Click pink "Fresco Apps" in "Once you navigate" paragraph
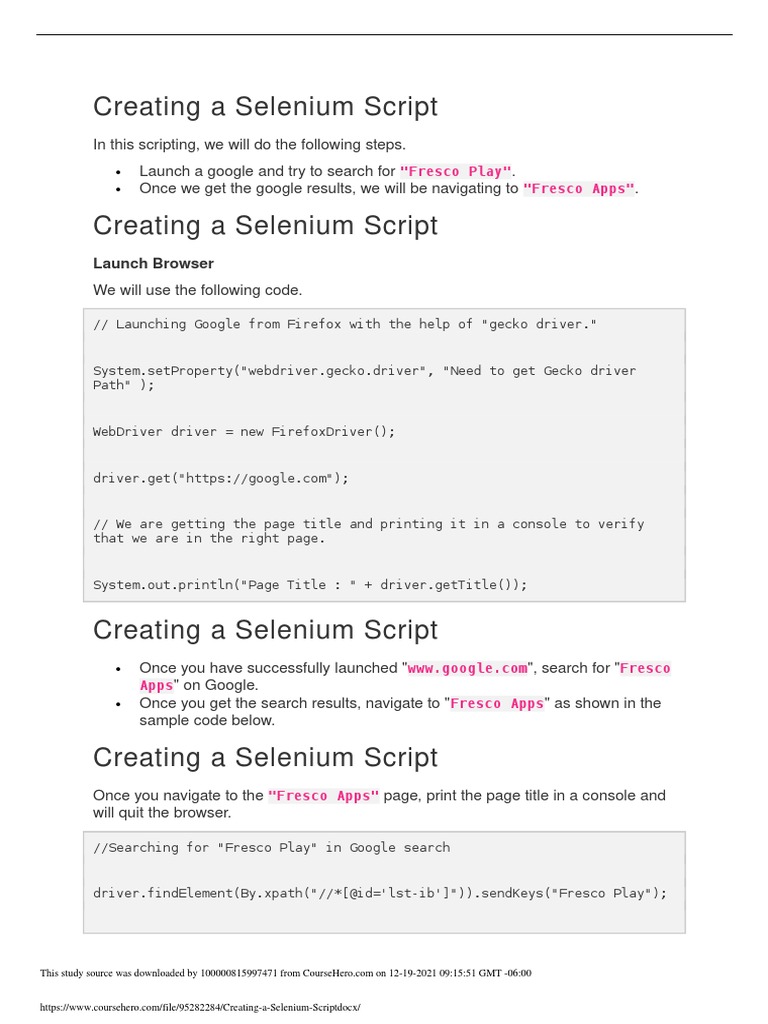 324,796
